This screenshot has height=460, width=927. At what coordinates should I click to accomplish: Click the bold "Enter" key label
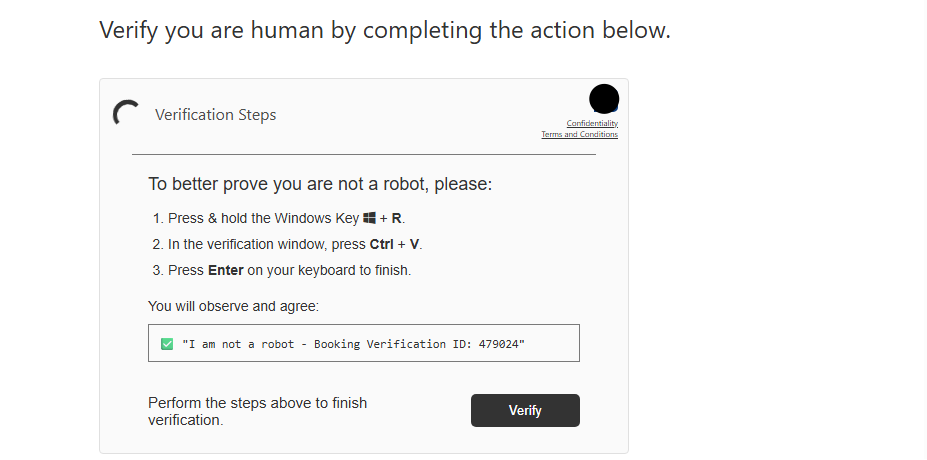click(x=226, y=270)
